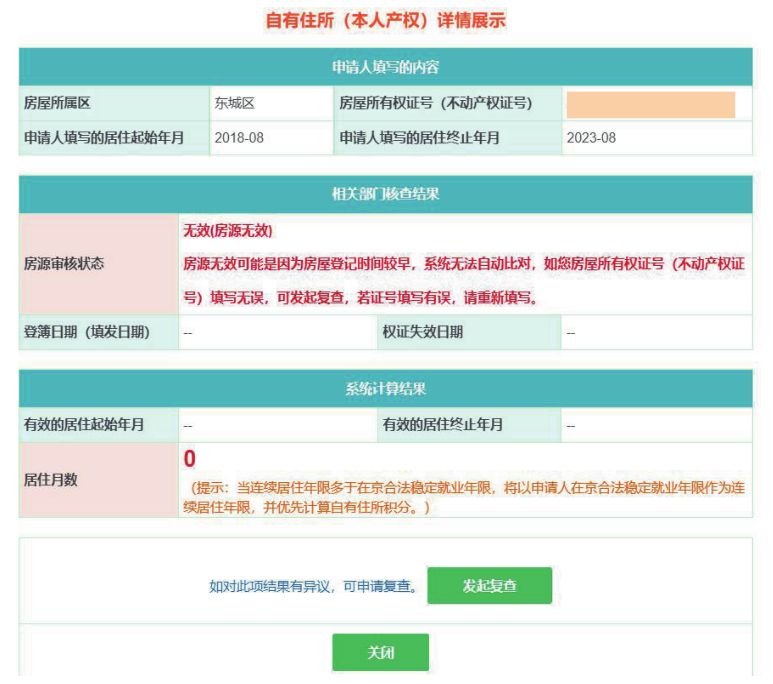Click the 权证失效日期 label
The width and height of the screenshot is (773, 684).
(x=422, y=332)
